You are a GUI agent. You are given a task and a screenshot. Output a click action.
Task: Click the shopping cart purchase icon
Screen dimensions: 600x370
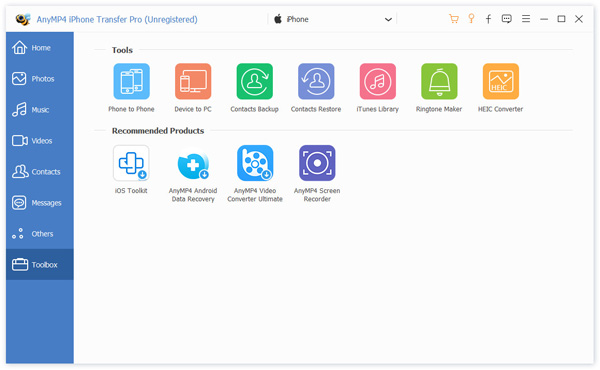(x=454, y=19)
